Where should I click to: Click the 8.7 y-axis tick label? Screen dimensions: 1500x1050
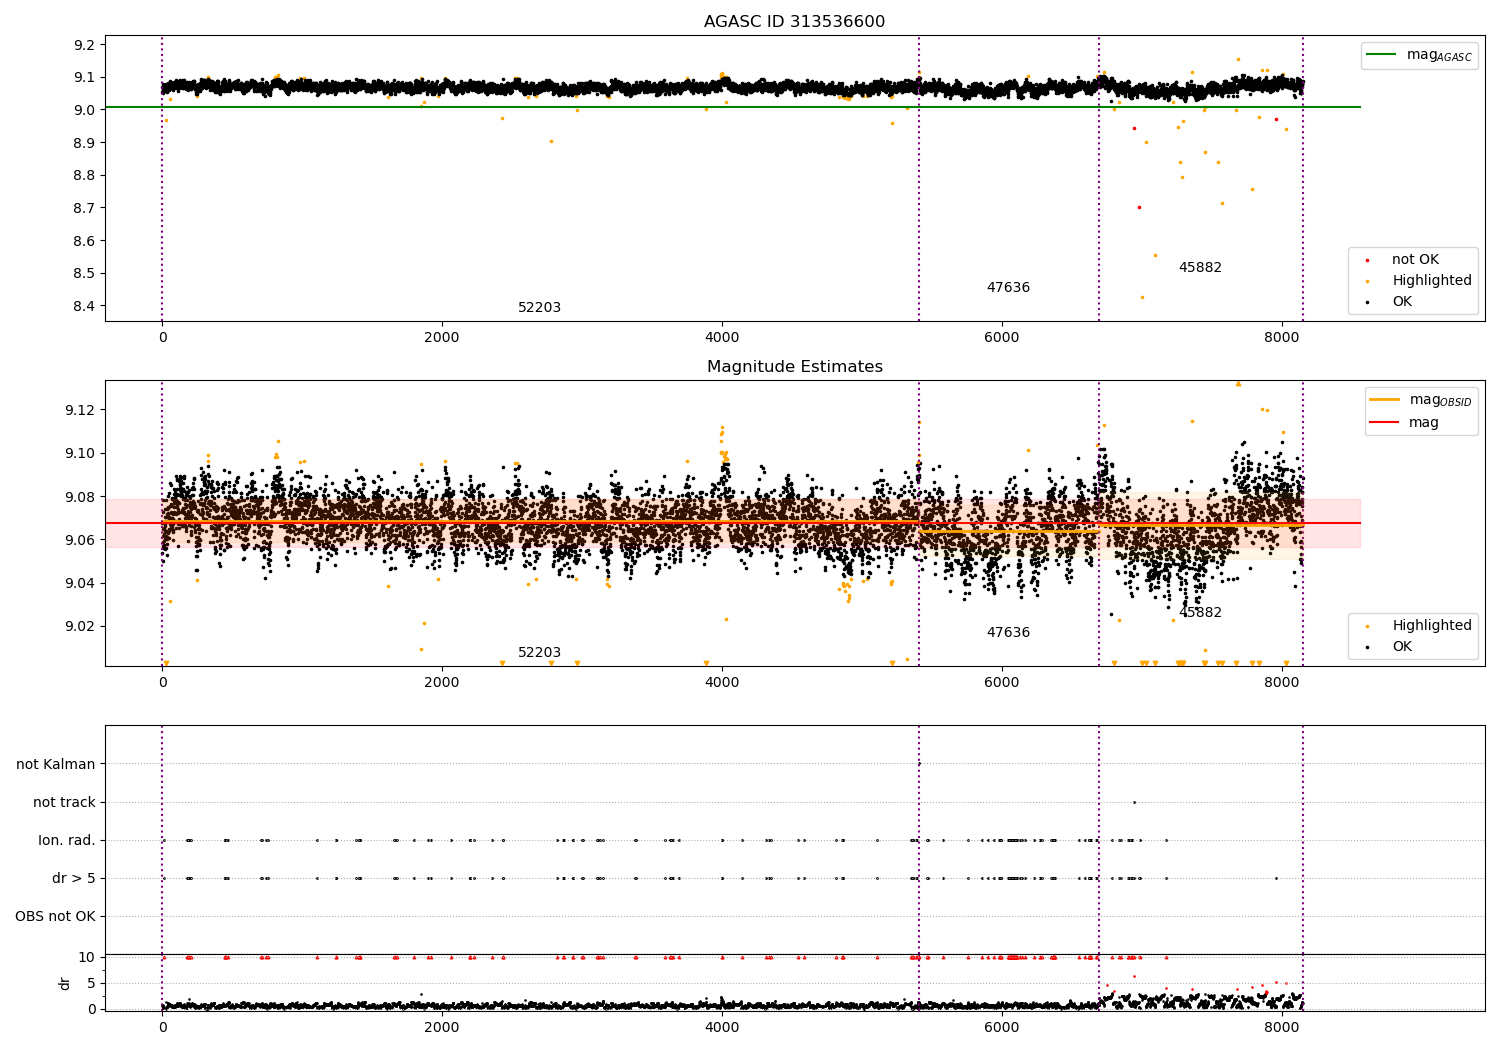[x=84, y=208]
